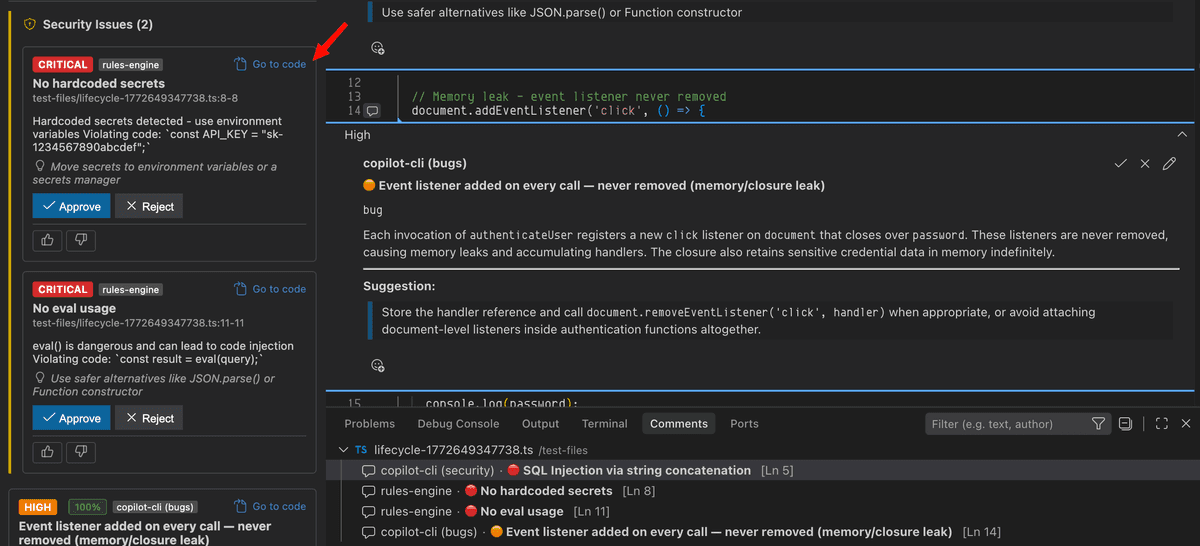Go to code for No hardcoded secrets
Screen dimensions: 1200x546
click(270, 64)
